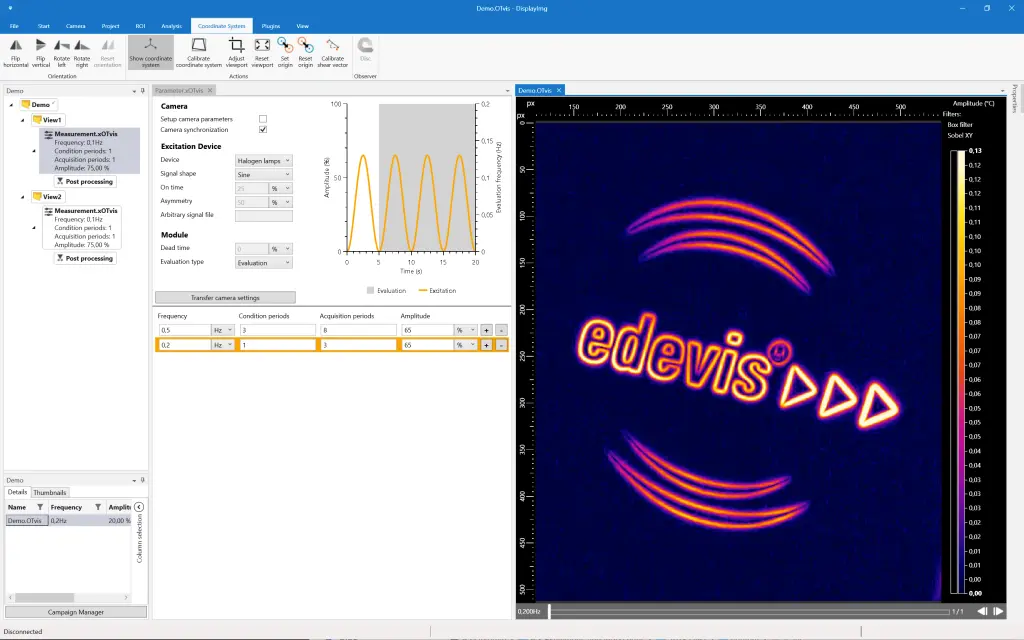
Task: Open the Signal shape dropdown
Action: 264,174
